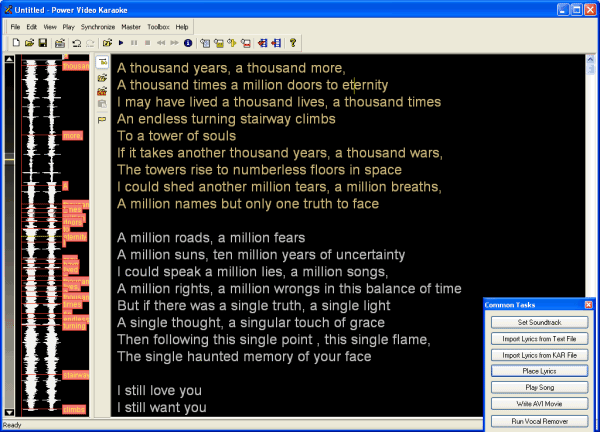Select the 'stairway' marker on the waveform
This screenshot has height=432, width=600.
pos(76,375)
